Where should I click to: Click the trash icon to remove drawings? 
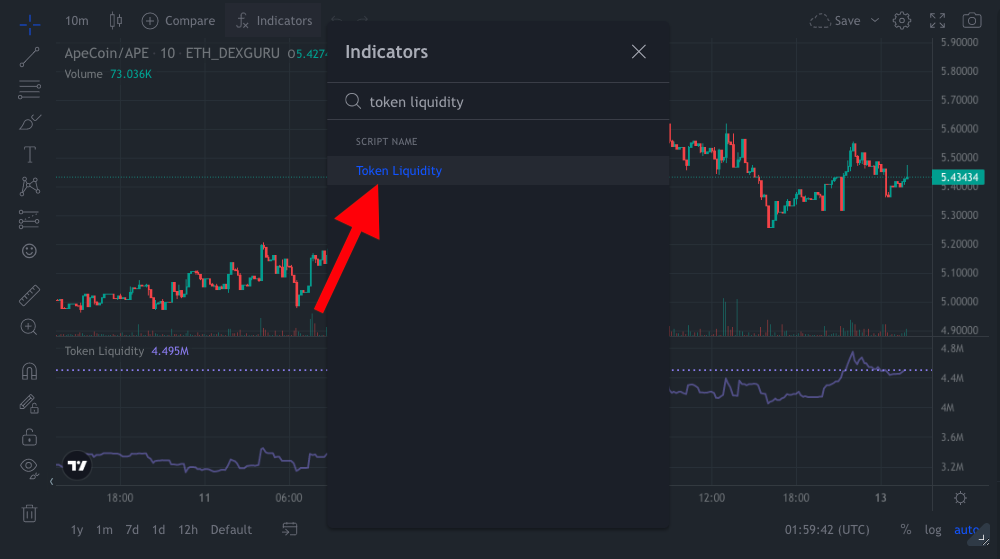tap(30, 513)
